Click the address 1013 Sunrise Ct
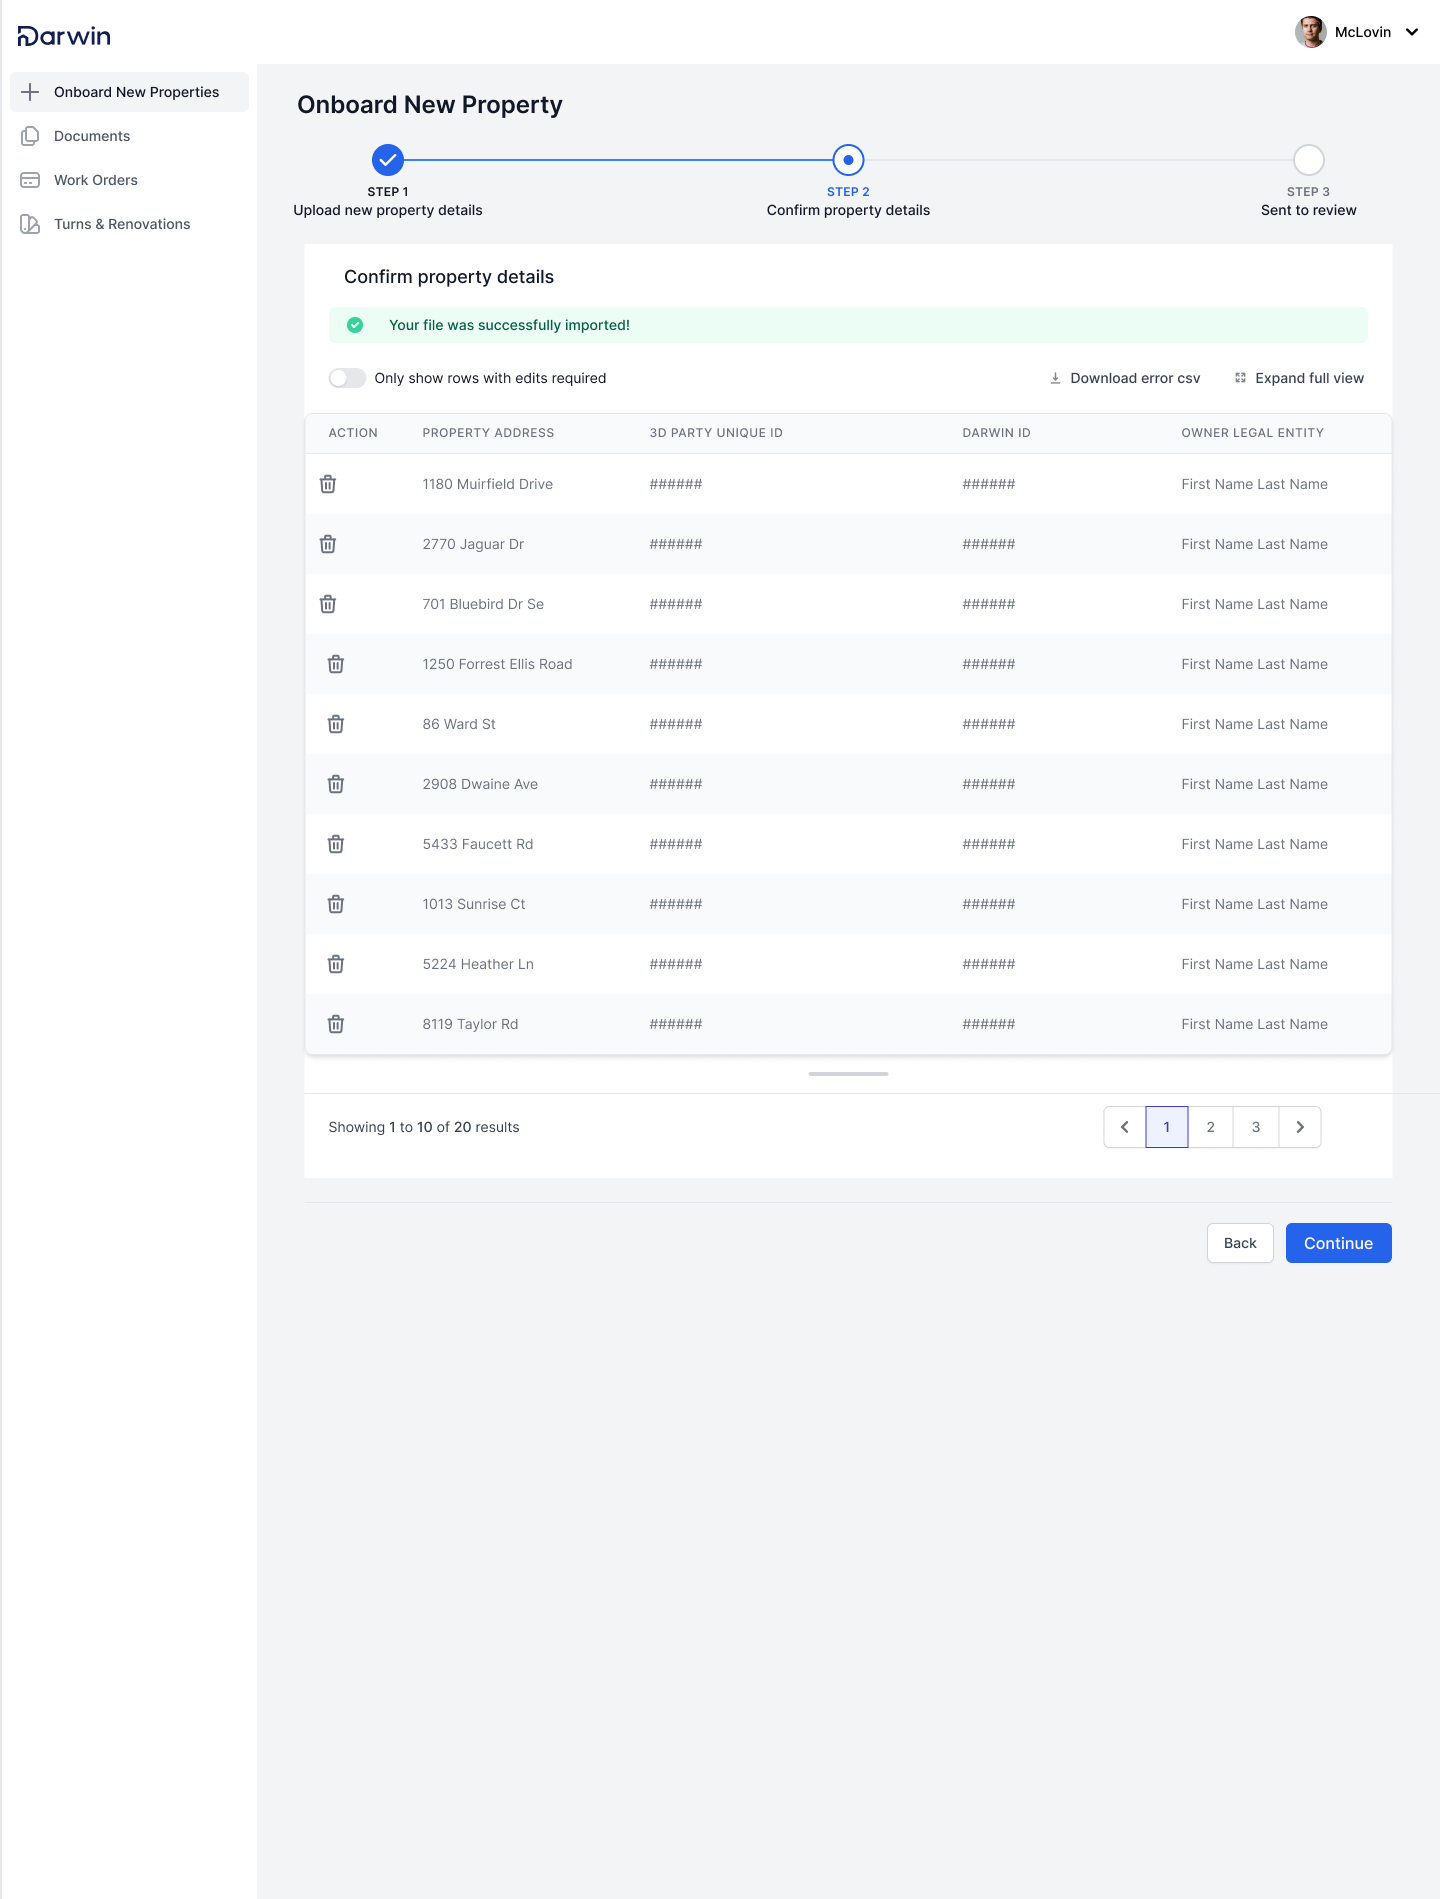This screenshot has width=1440, height=1899. pos(474,904)
